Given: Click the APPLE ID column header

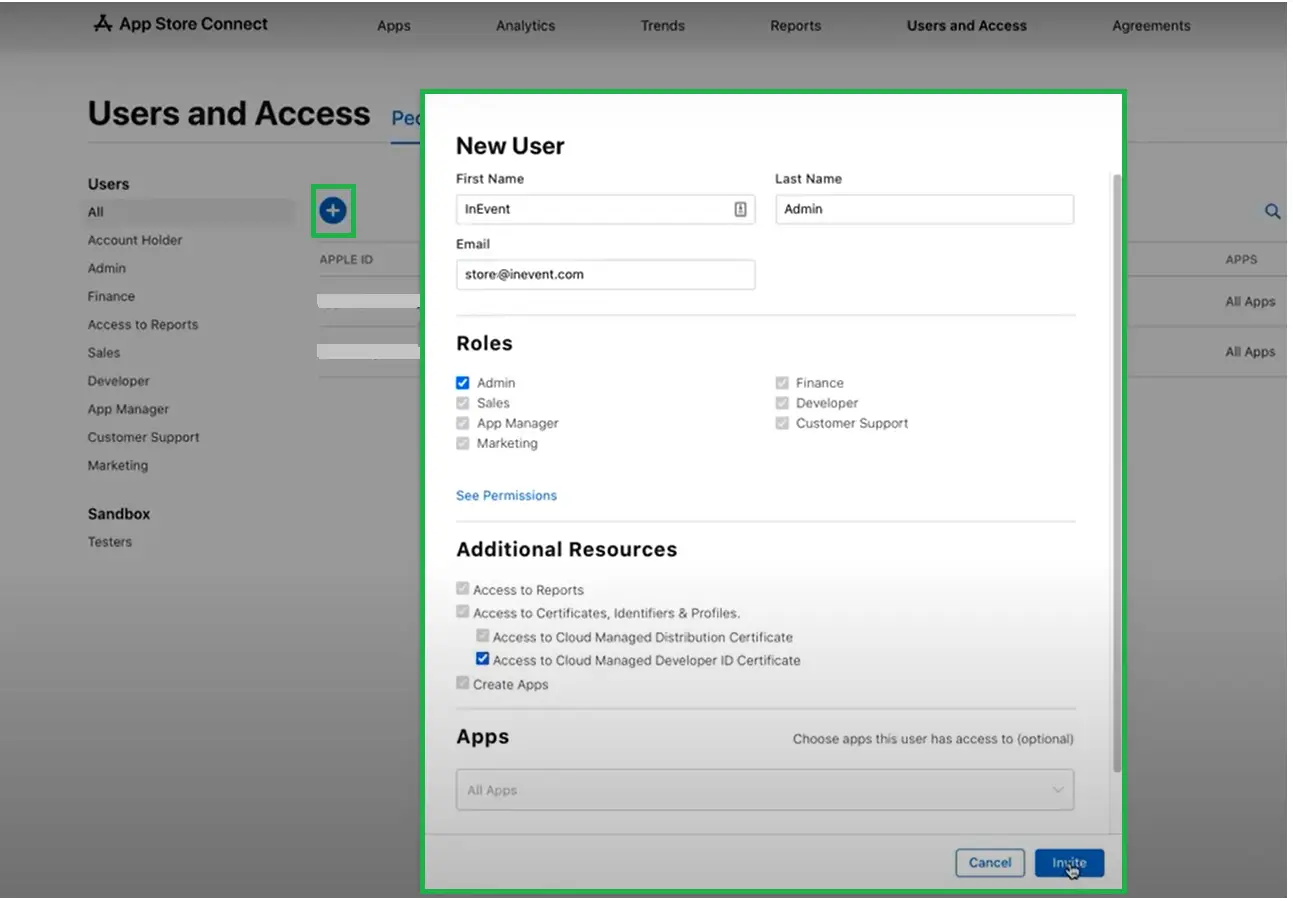Looking at the screenshot, I should pyautogui.click(x=346, y=260).
